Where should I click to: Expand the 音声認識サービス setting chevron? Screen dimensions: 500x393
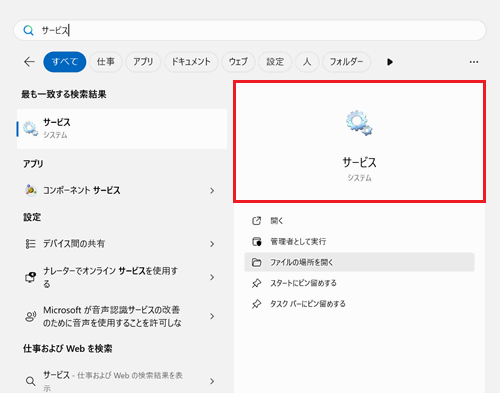[x=212, y=316]
